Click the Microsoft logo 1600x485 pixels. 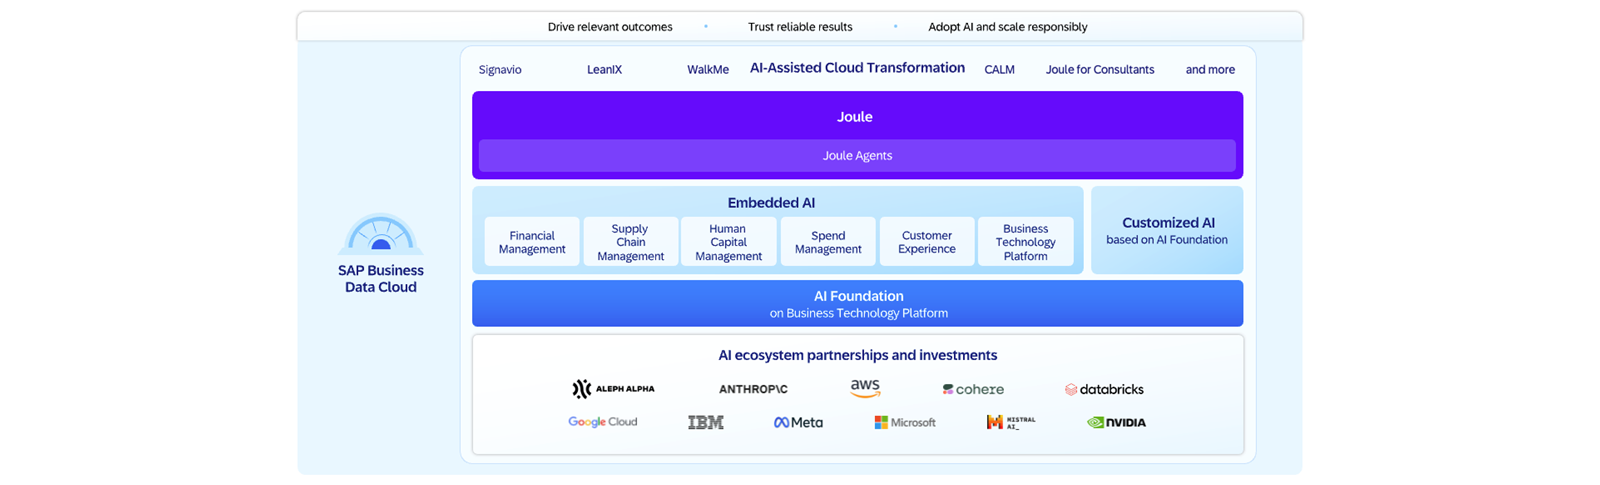click(905, 422)
